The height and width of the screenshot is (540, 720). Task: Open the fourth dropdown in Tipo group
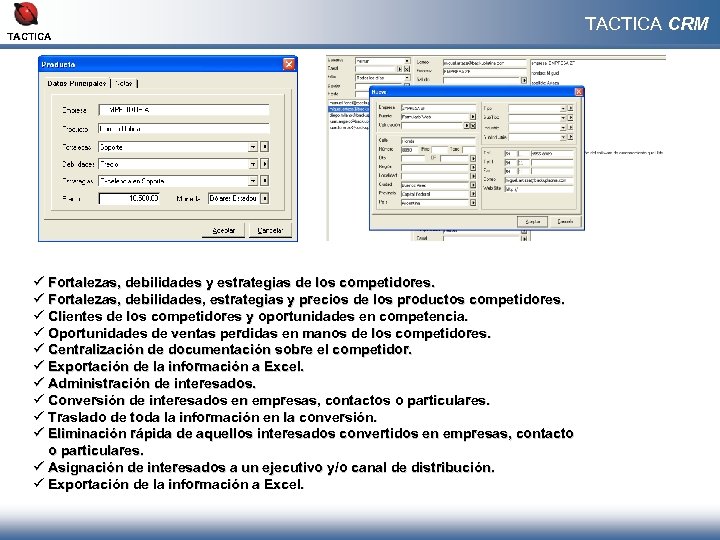[x=563, y=137]
